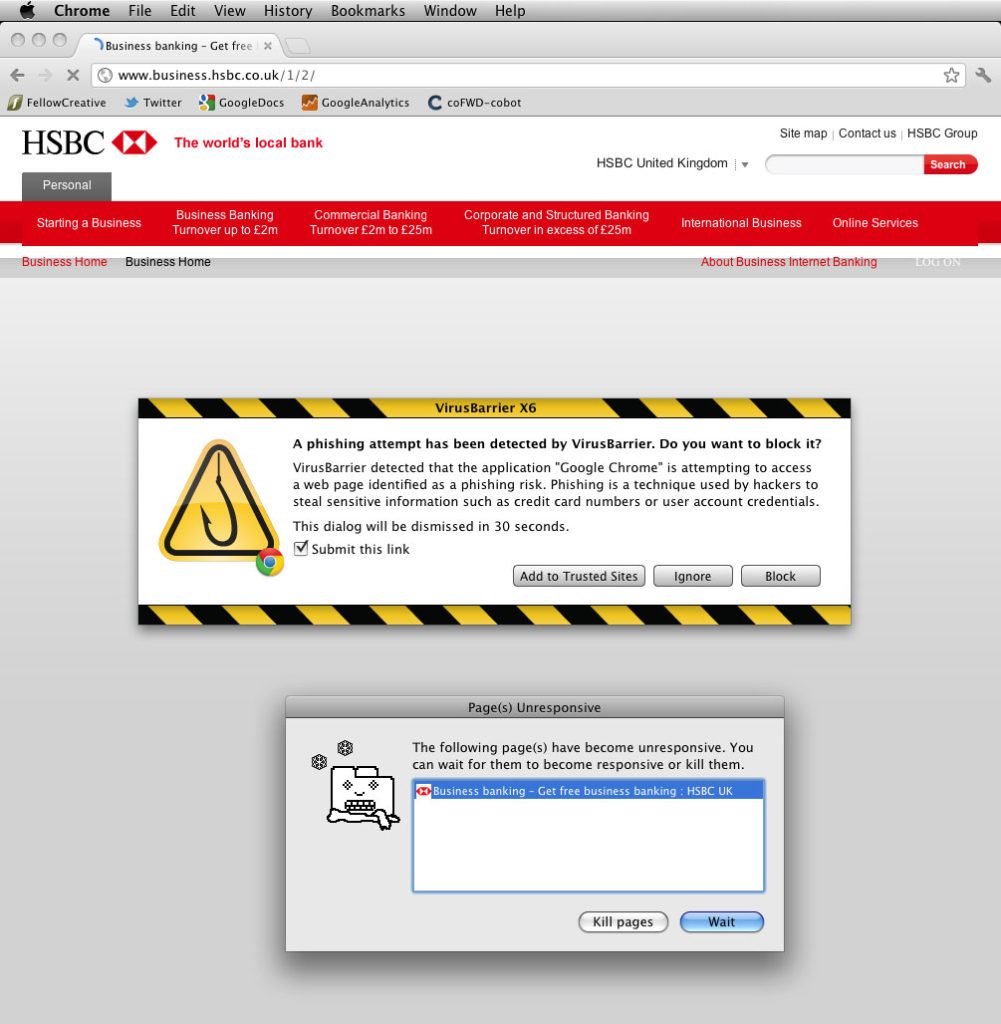Bookmark this page with the star icon
Image resolution: width=1001 pixels, height=1024 pixels.
click(x=951, y=75)
